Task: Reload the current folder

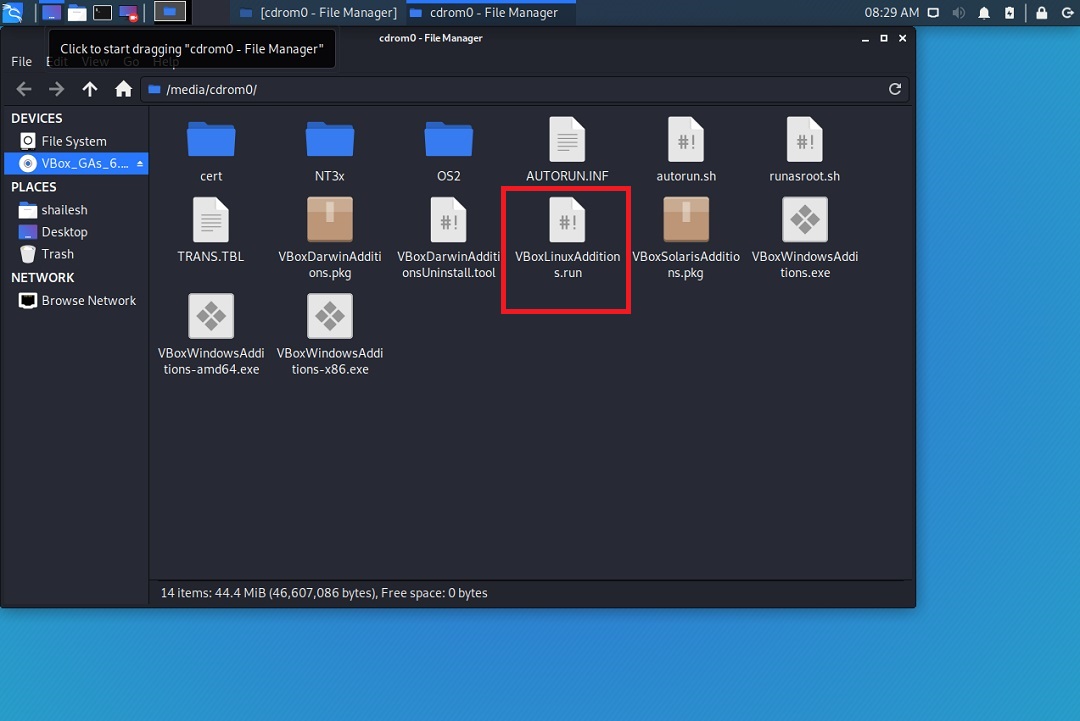Action: [x=895, y=89]
